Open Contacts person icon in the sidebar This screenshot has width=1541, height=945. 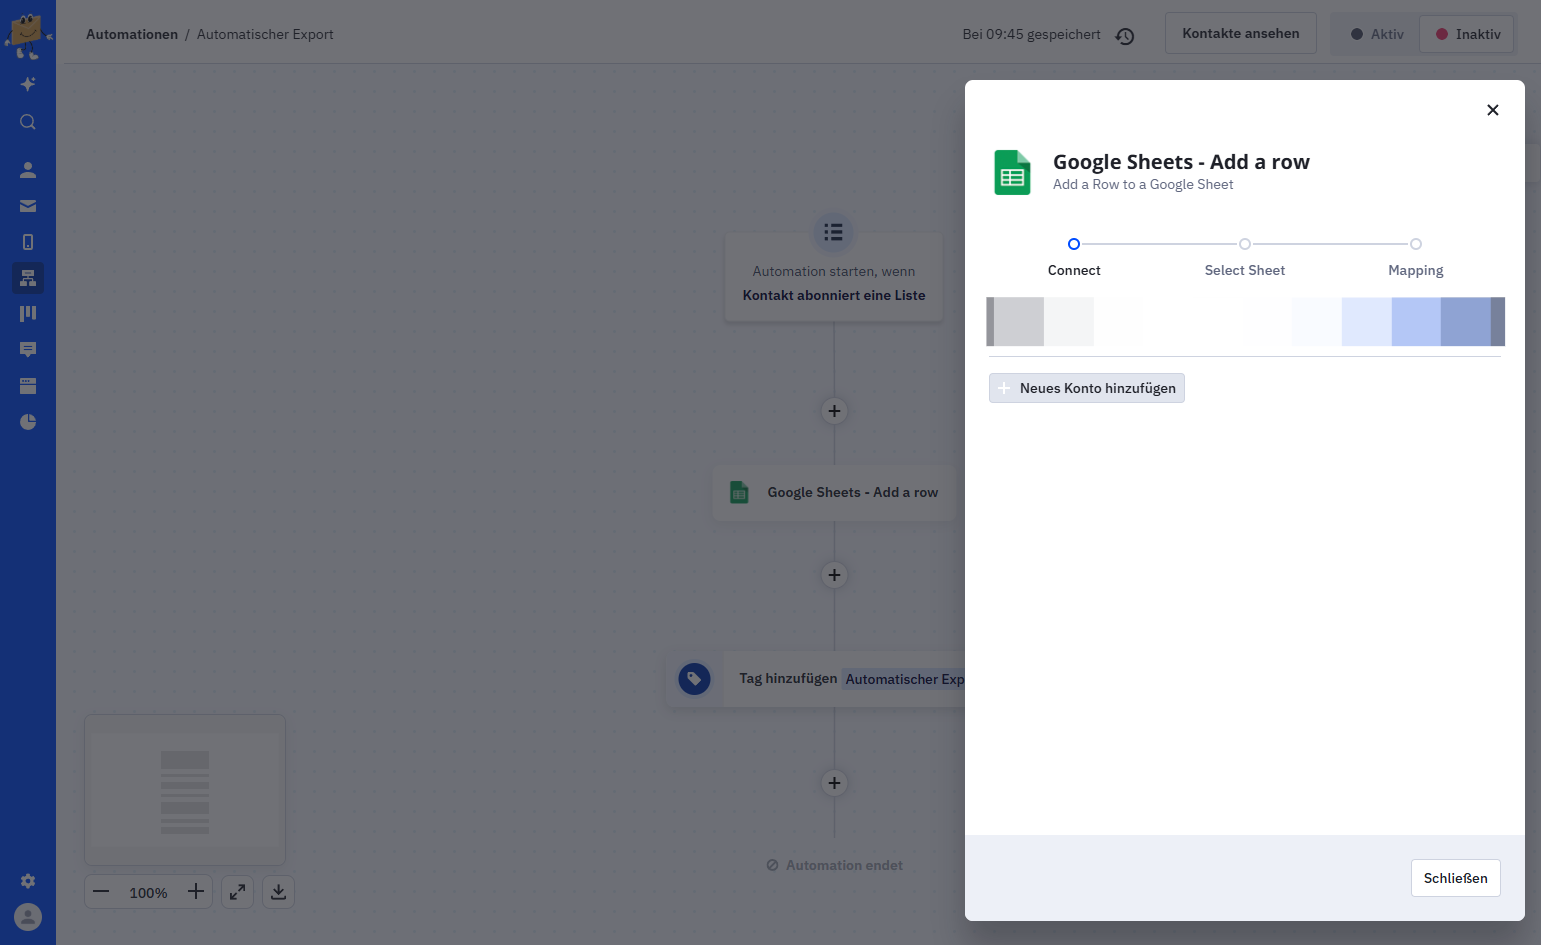pos(28,170)
